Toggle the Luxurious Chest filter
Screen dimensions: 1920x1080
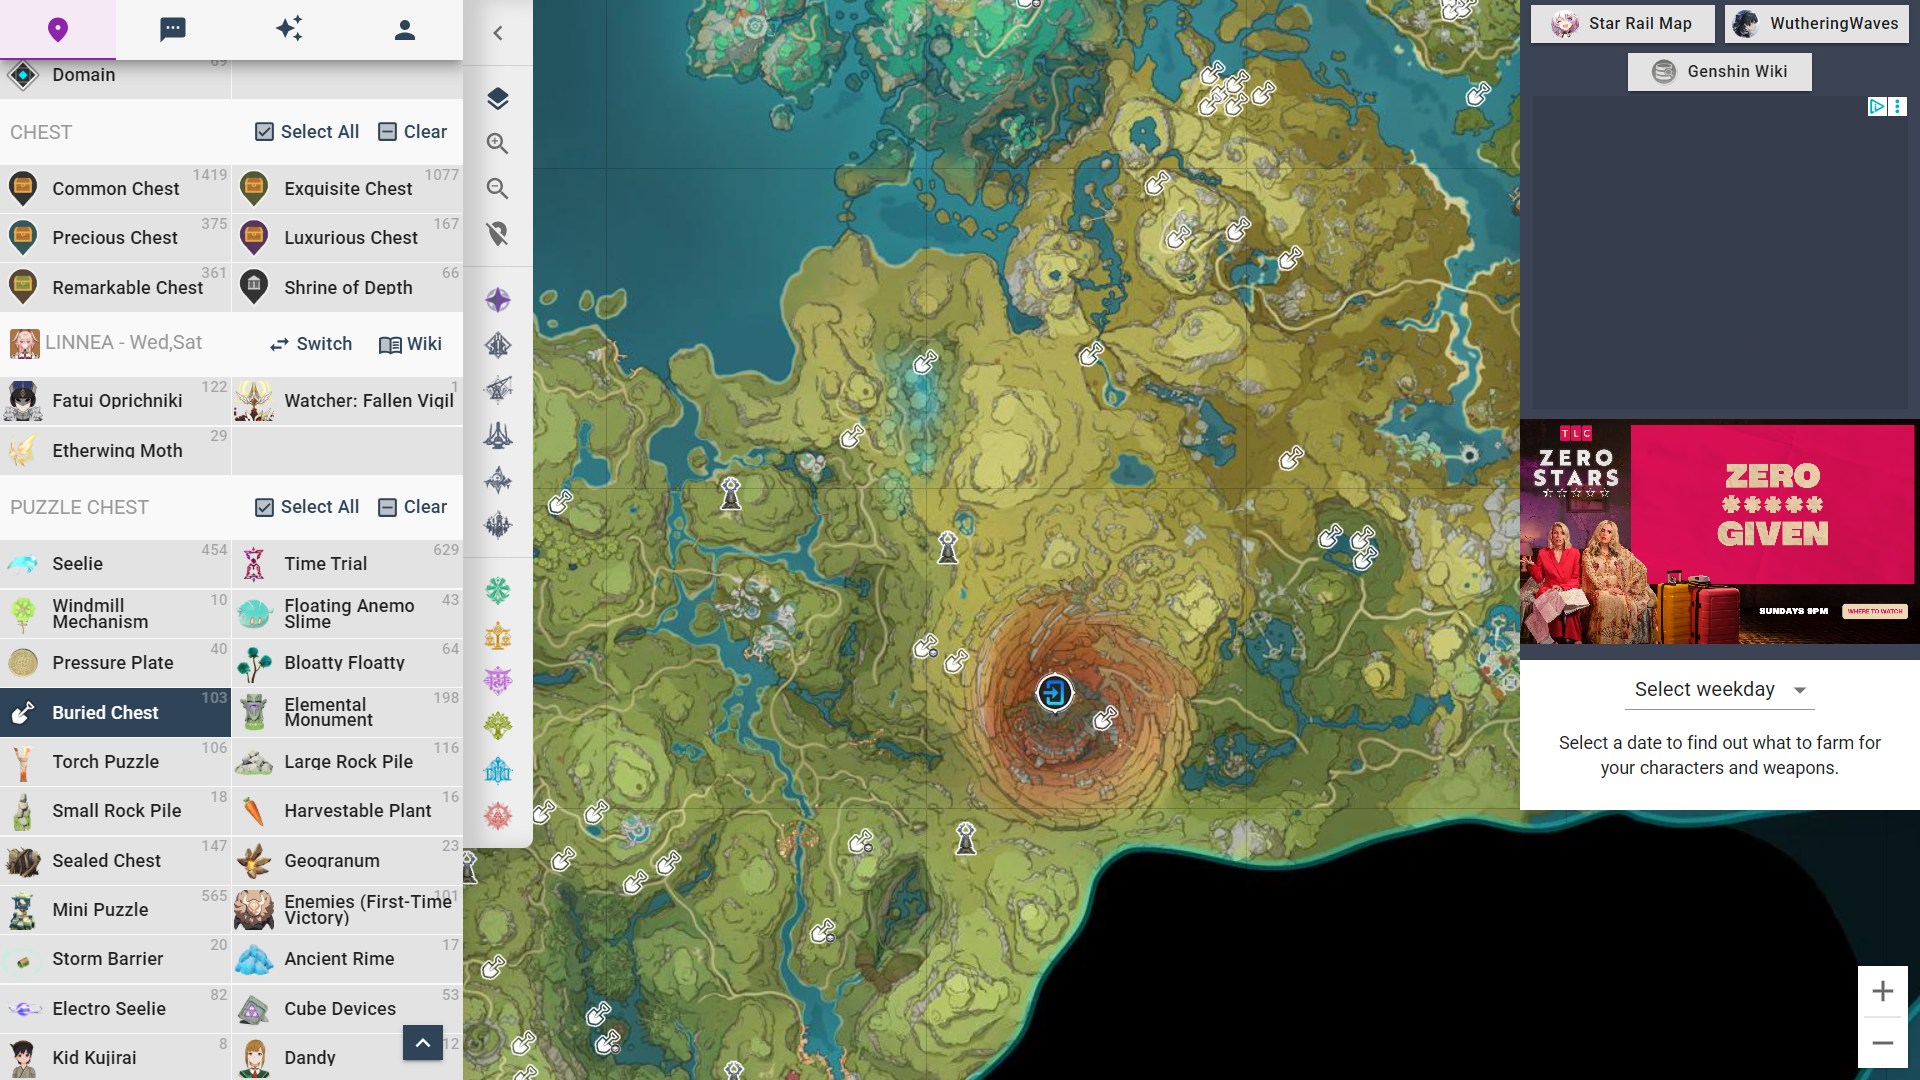348,238
